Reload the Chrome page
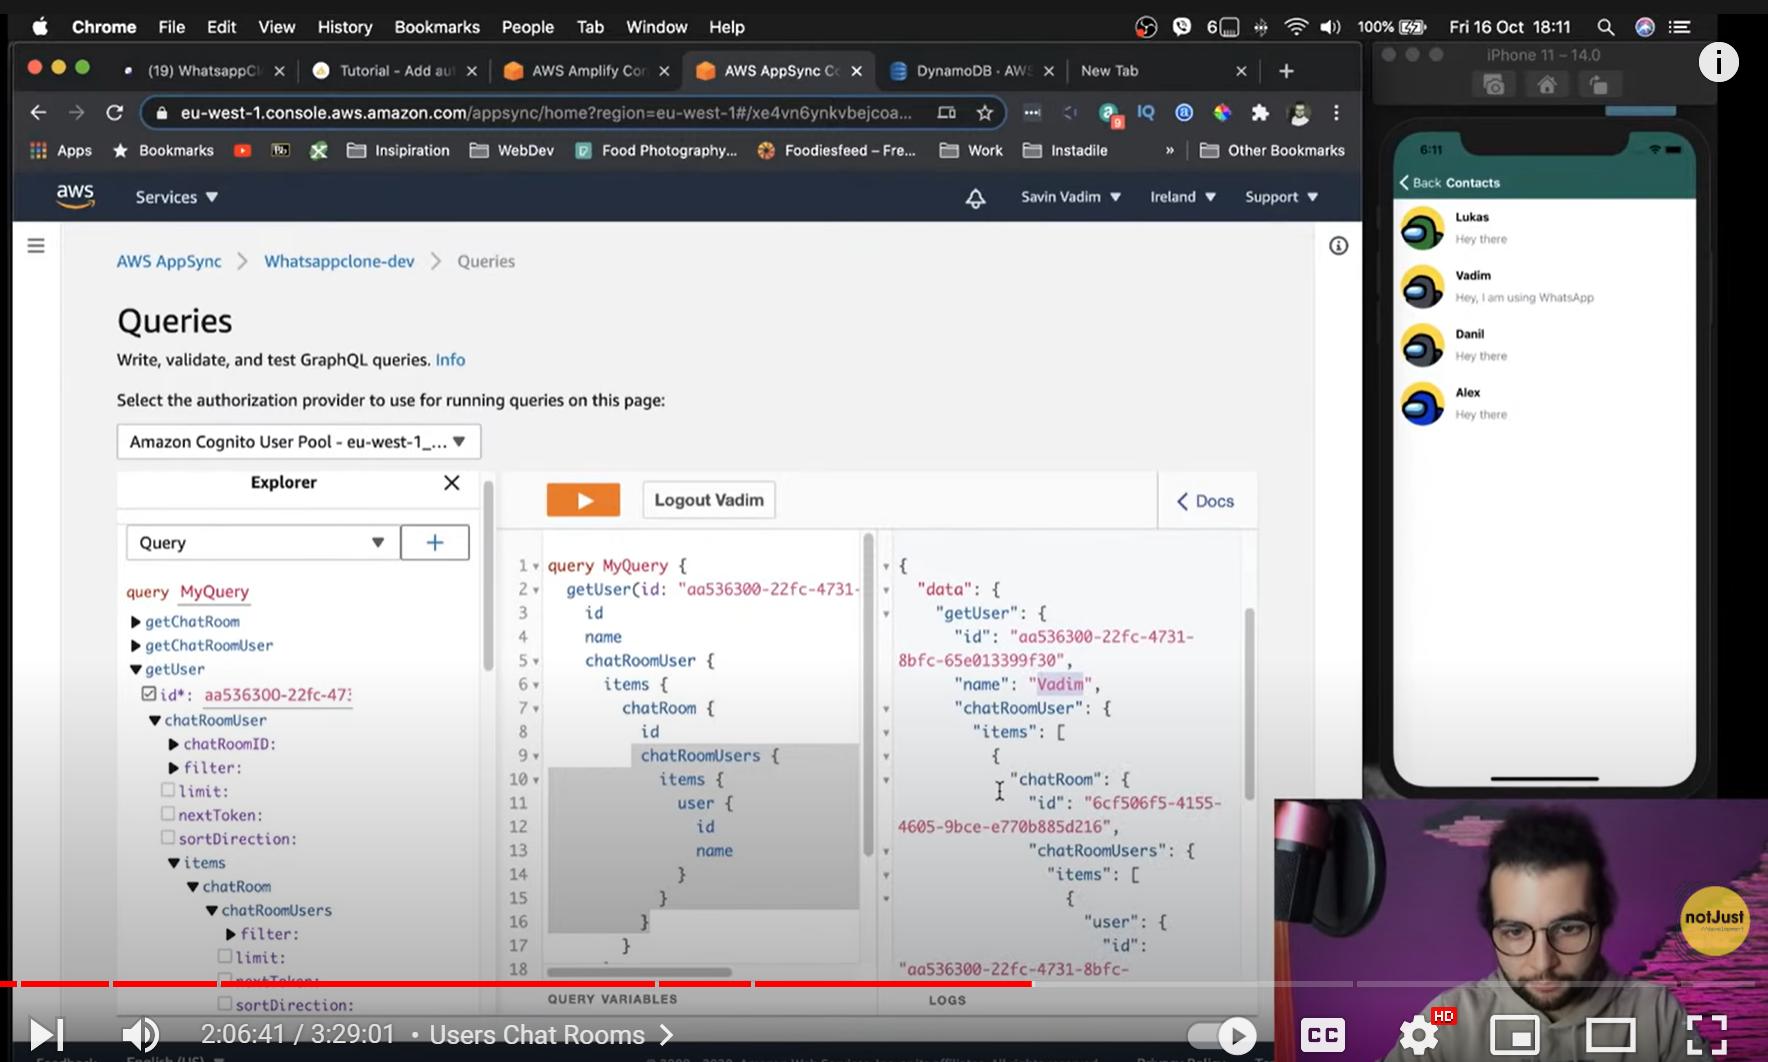The height and width of the screenshot is (1062, 1768). pos(115,113)
